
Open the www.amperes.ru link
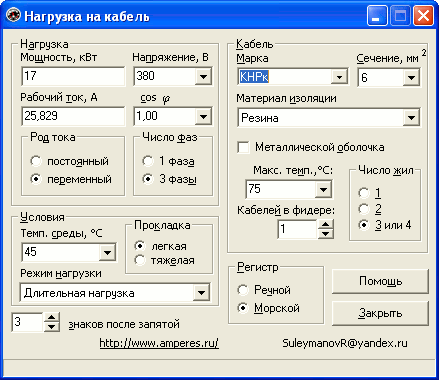(159, 343)
